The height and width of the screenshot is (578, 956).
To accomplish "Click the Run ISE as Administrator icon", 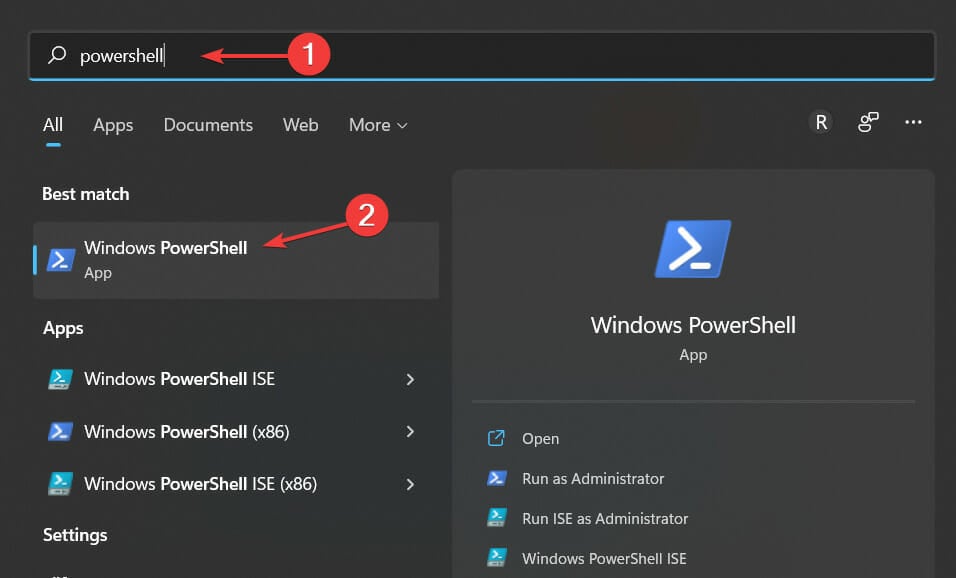I will [x=496, y=518].
